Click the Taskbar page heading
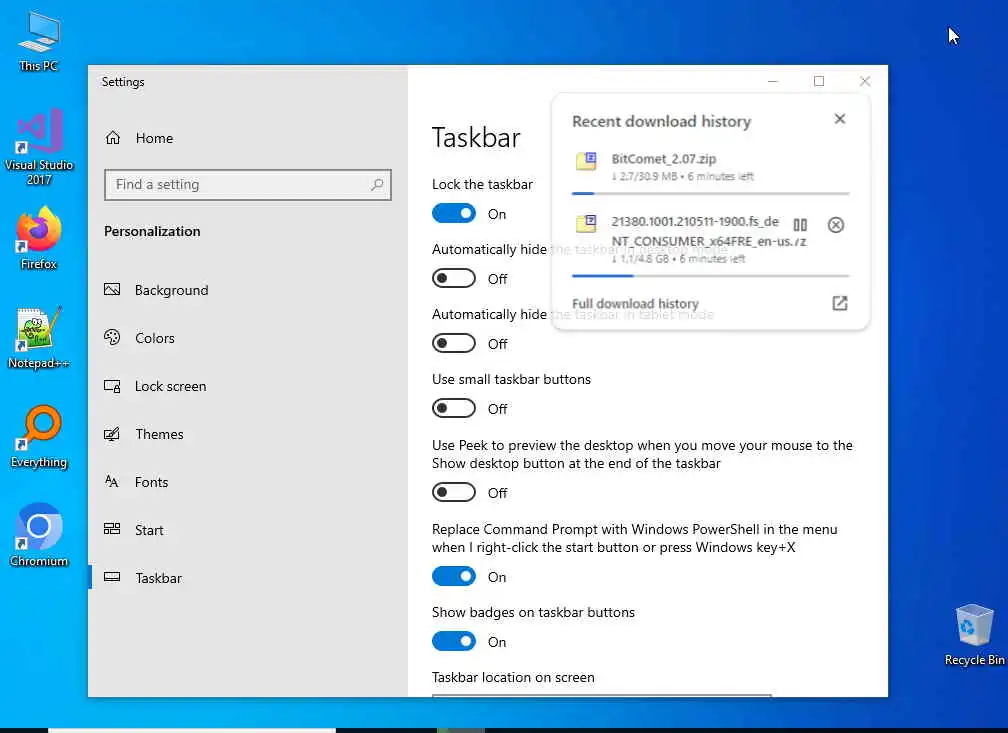 (x=476, y=137)
